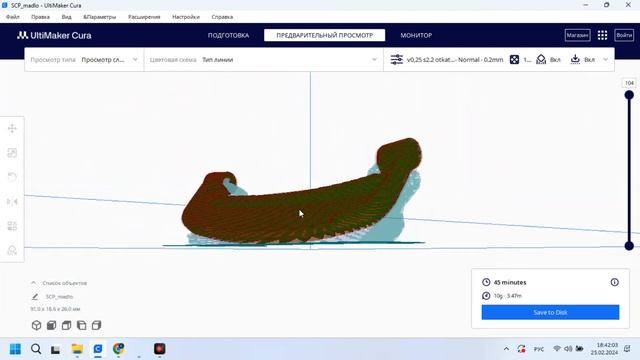Switch to the ПОДГОТОВКА stage

tap(228, 36)
